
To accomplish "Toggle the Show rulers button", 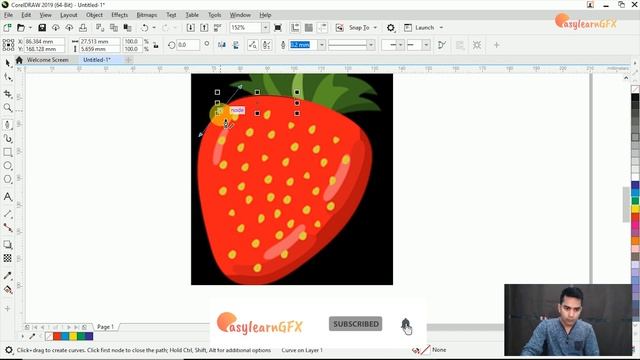I will click(295, 28).
